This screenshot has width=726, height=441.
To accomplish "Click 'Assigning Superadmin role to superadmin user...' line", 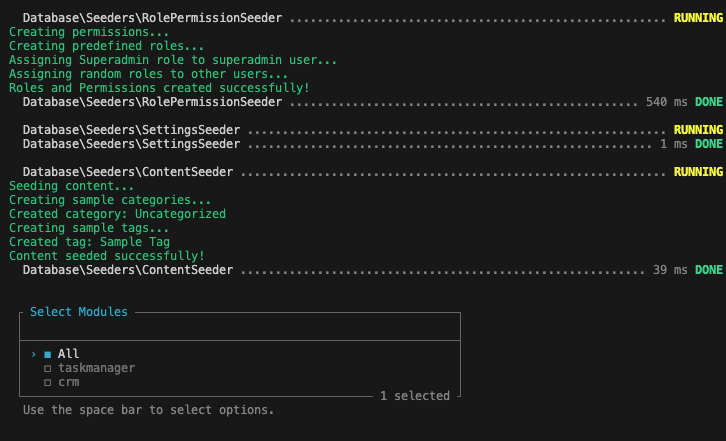I will point(173,60).
